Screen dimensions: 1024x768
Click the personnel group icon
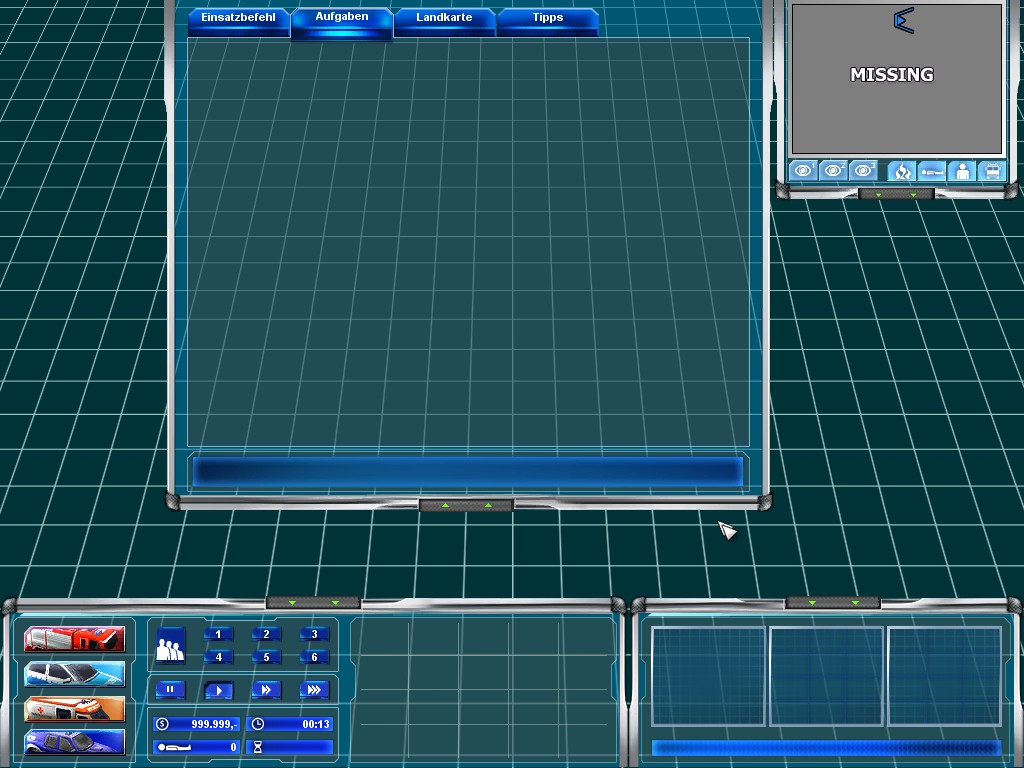(171, 648)
